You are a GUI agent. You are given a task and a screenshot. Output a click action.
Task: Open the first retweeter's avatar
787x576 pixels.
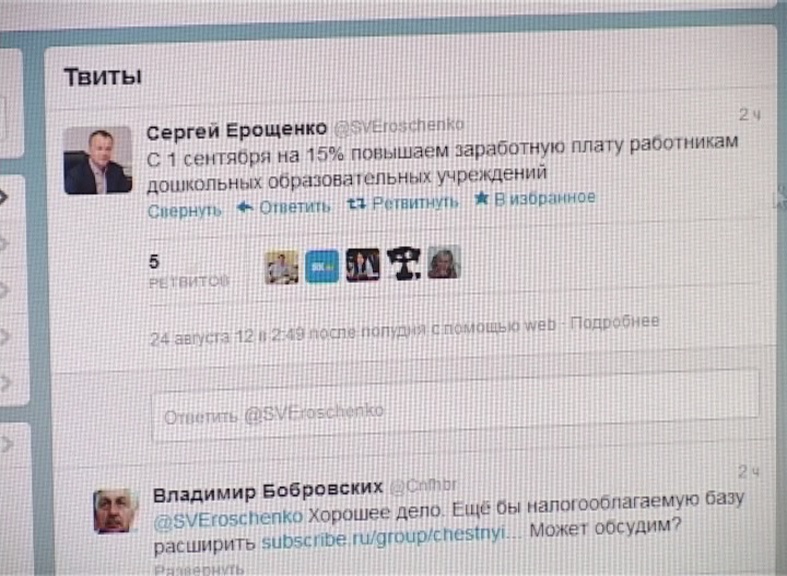(x=281, y=268)
